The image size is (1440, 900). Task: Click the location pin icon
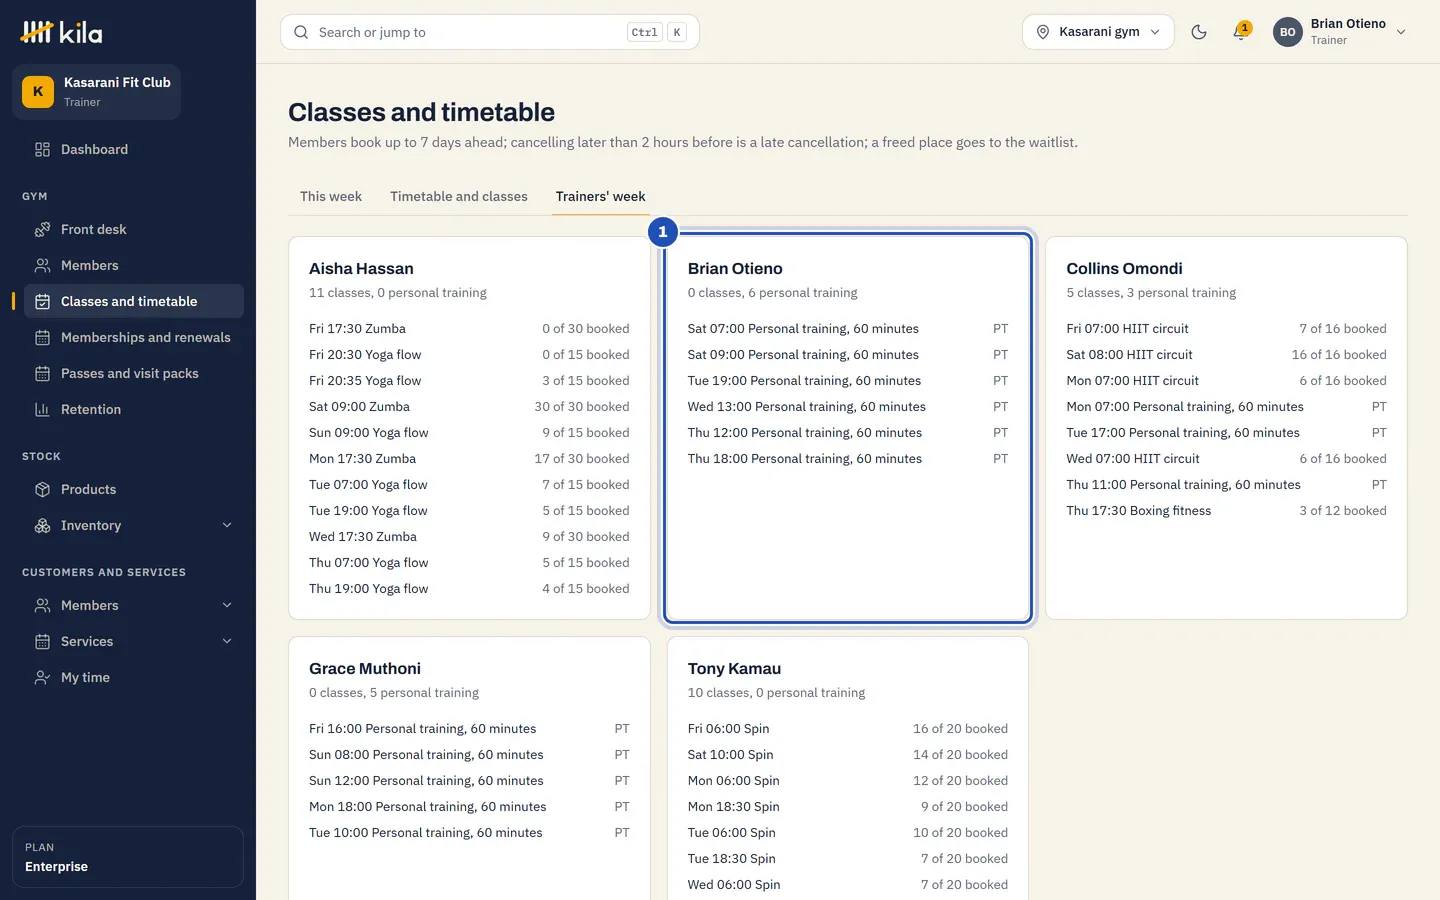click(1043, 32)
